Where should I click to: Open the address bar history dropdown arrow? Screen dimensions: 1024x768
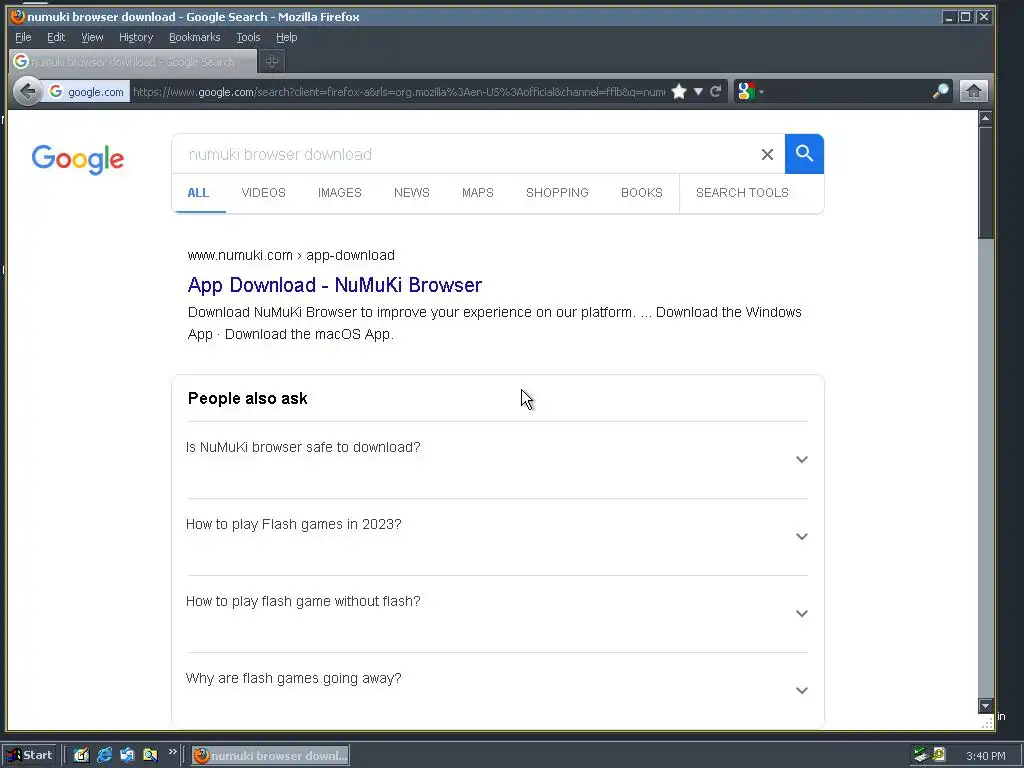698,91
